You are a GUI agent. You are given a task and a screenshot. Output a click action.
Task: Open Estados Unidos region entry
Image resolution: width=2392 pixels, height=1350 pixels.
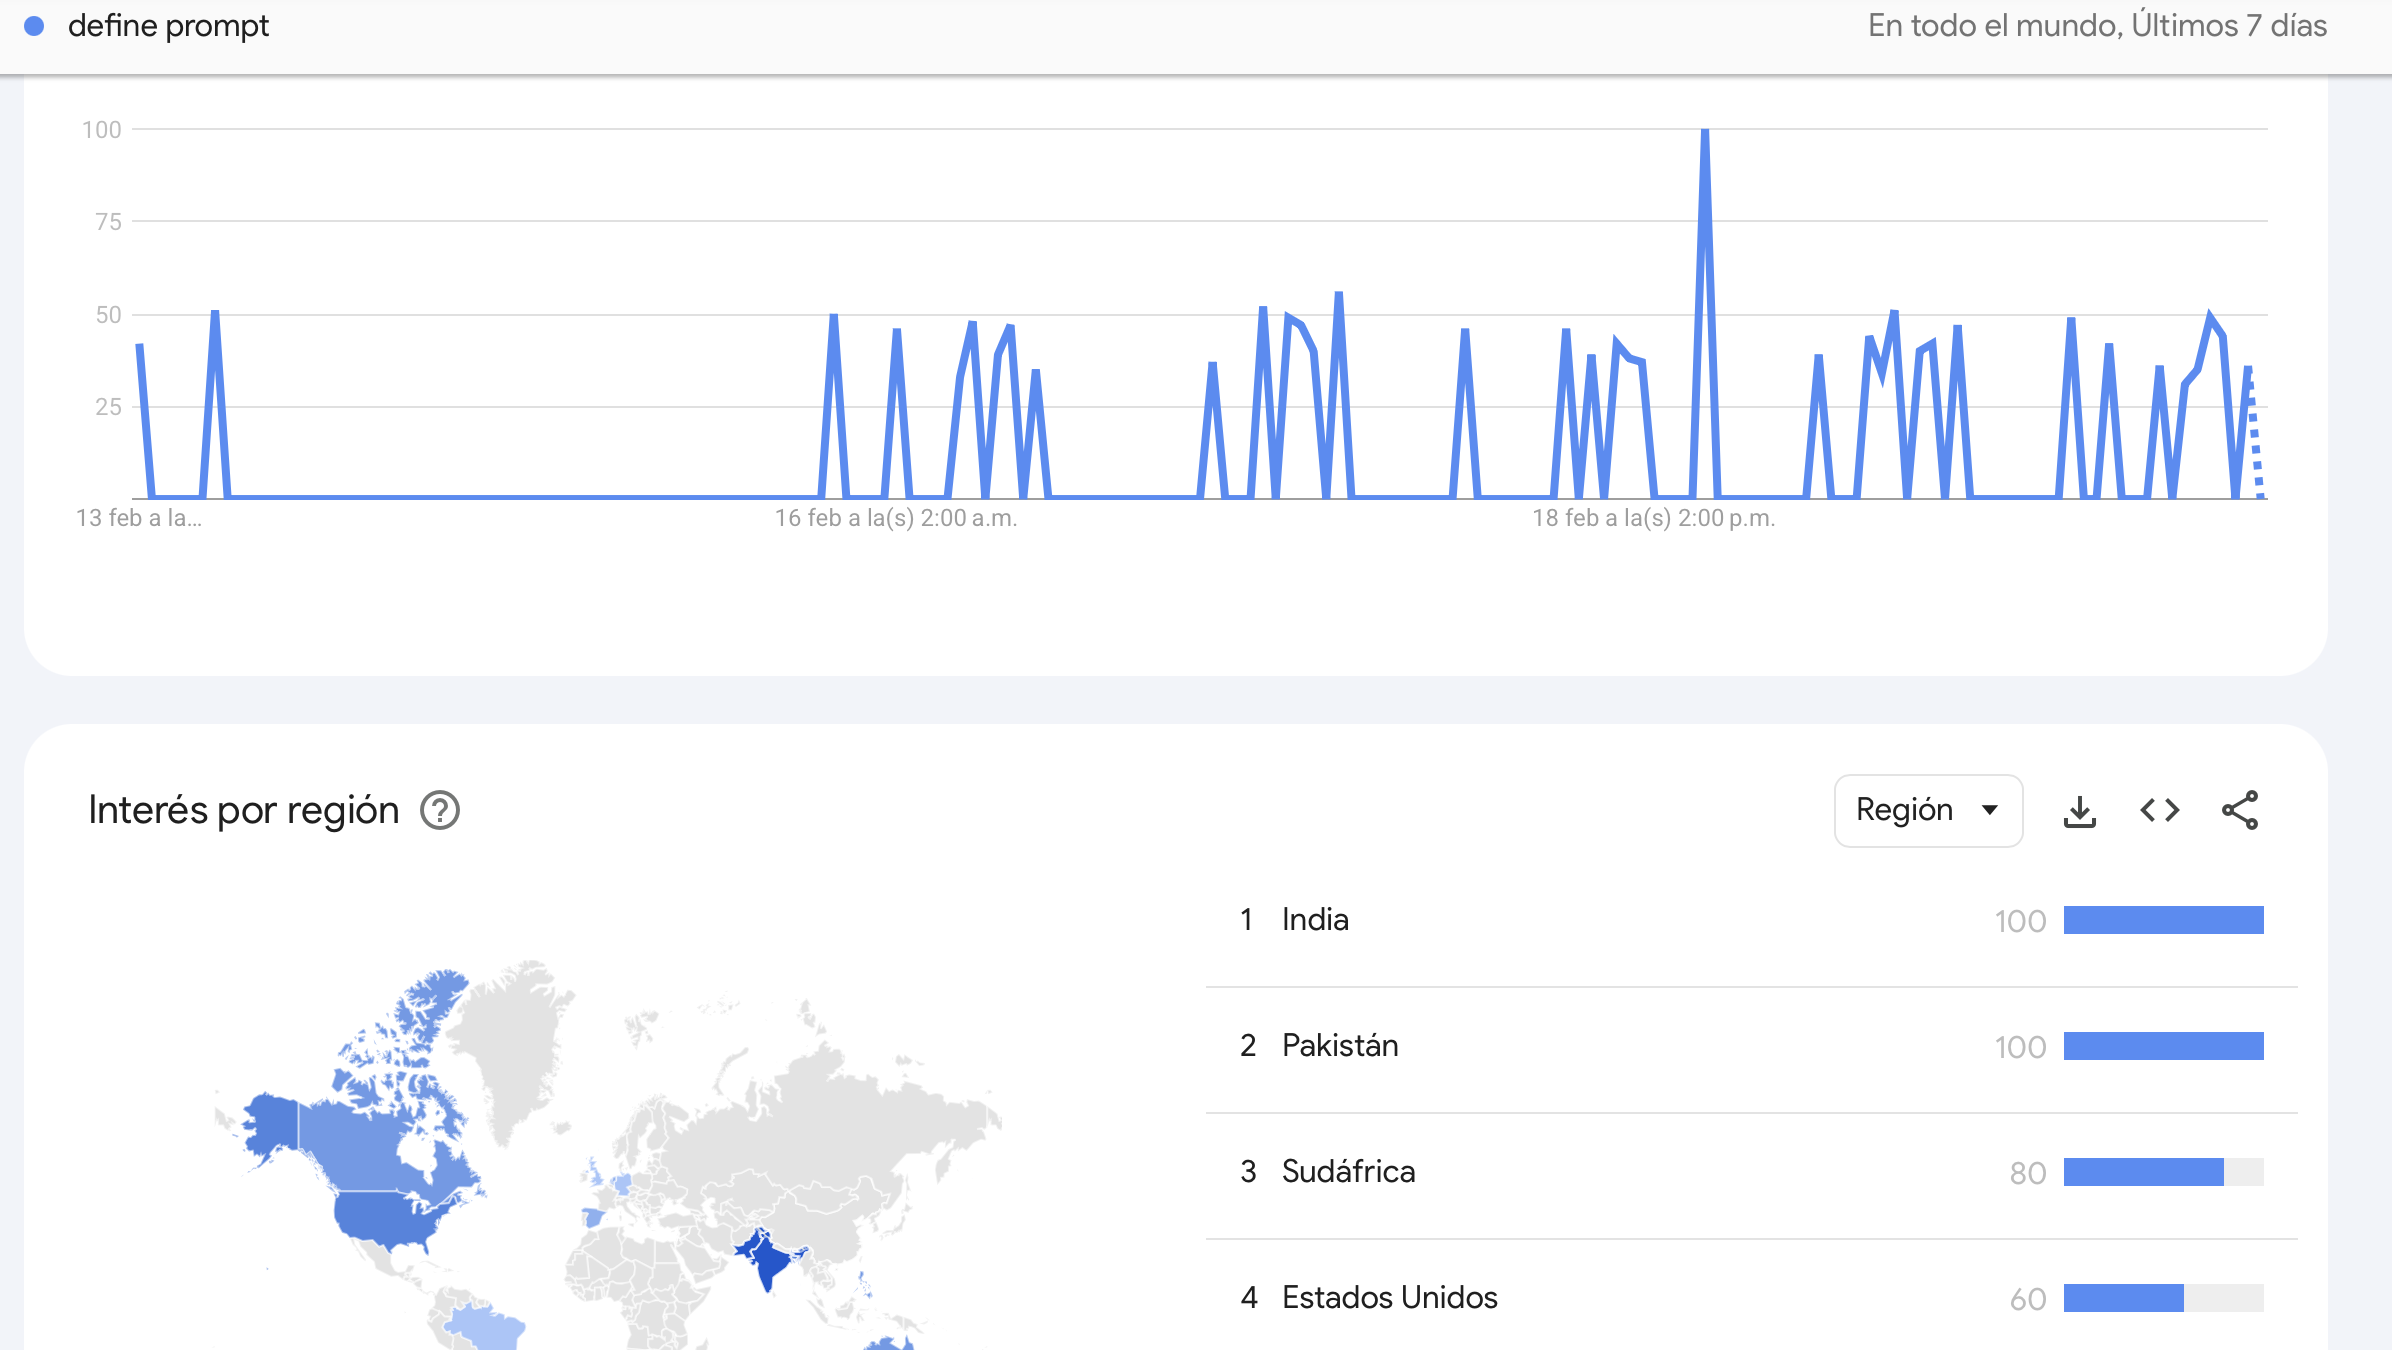1389,1298
